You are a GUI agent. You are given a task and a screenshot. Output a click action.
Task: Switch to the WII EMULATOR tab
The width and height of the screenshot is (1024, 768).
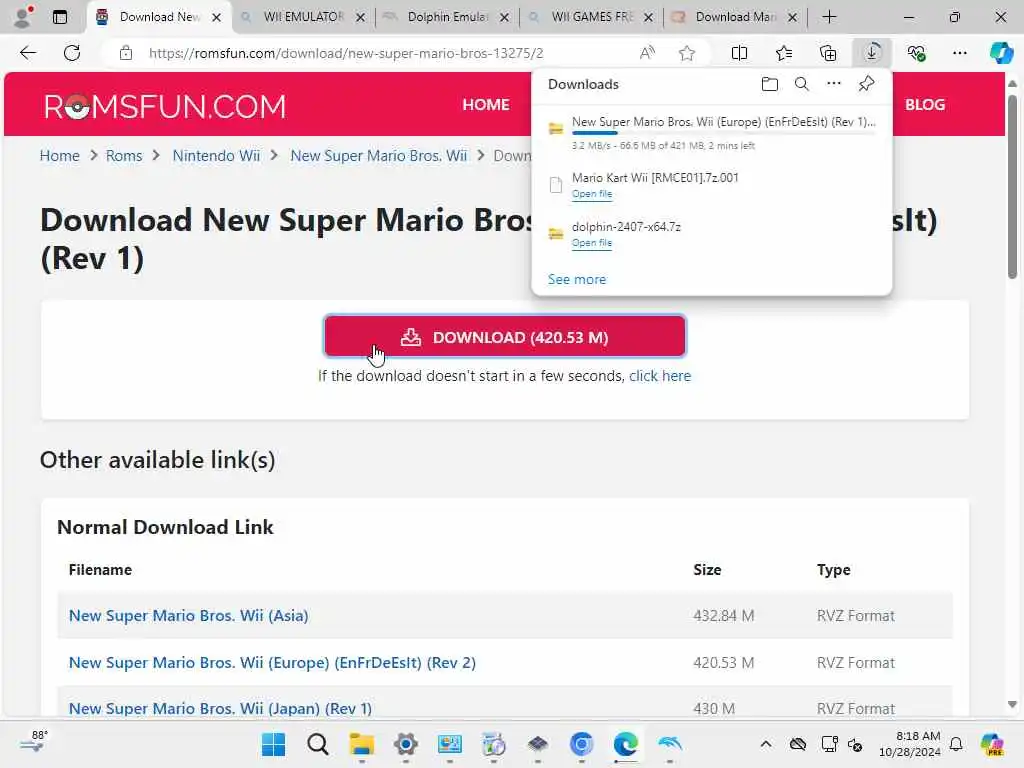(x=303, y=17)
